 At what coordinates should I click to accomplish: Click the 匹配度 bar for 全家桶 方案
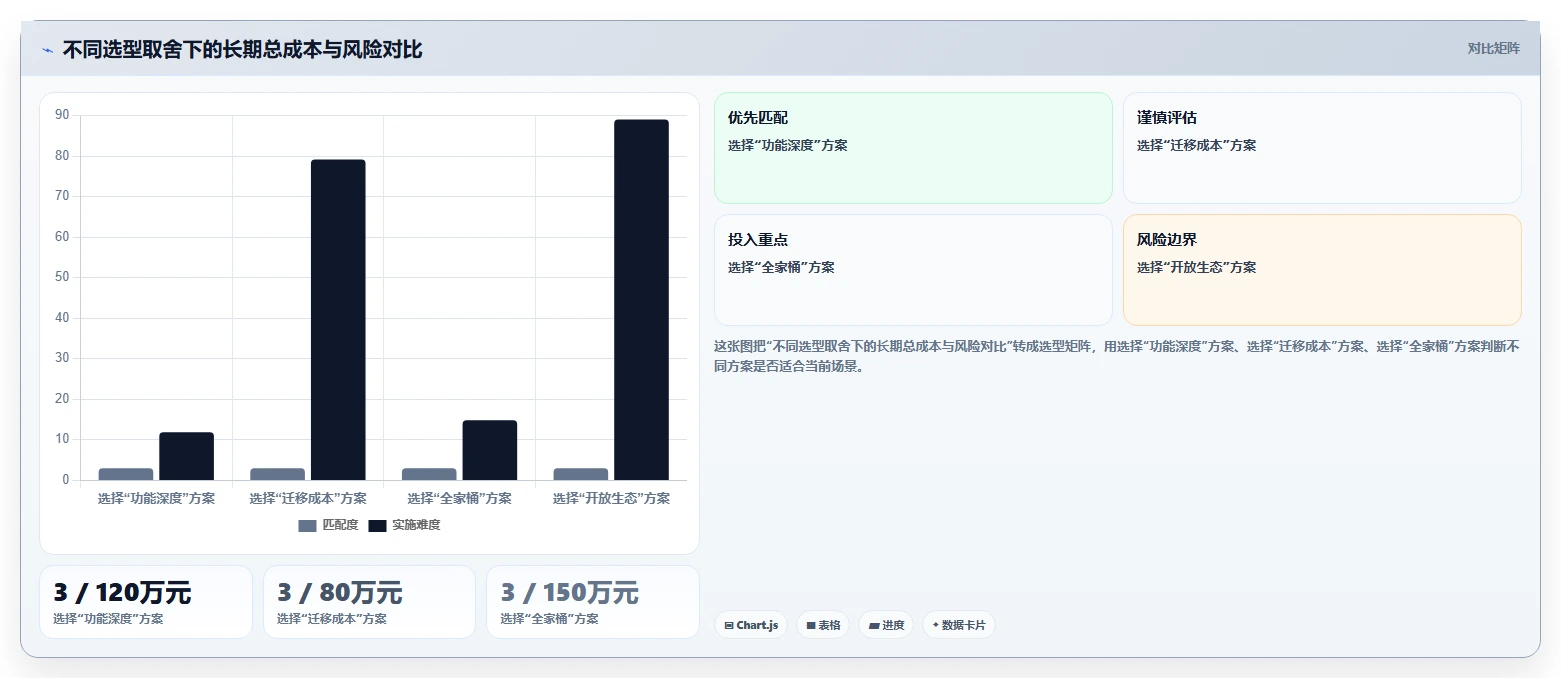click(429, 474)
